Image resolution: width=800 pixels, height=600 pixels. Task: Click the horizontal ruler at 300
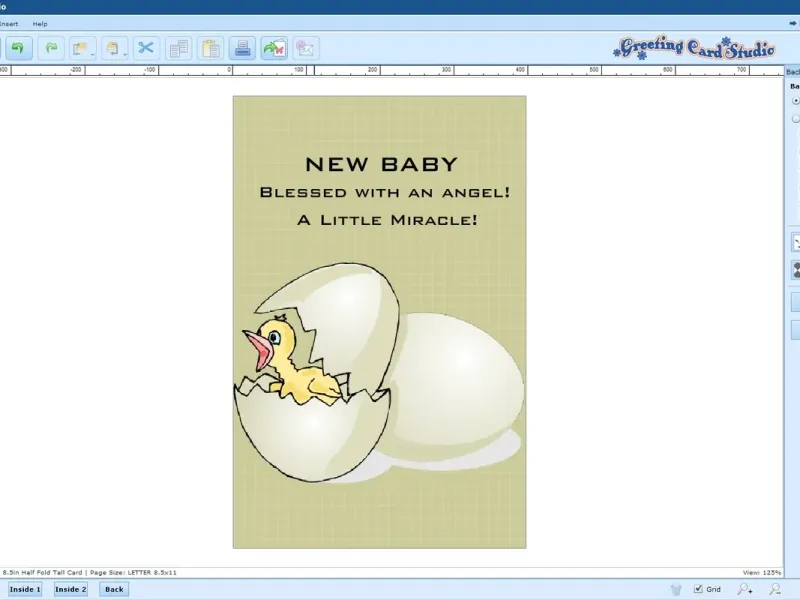coord(446,70)
